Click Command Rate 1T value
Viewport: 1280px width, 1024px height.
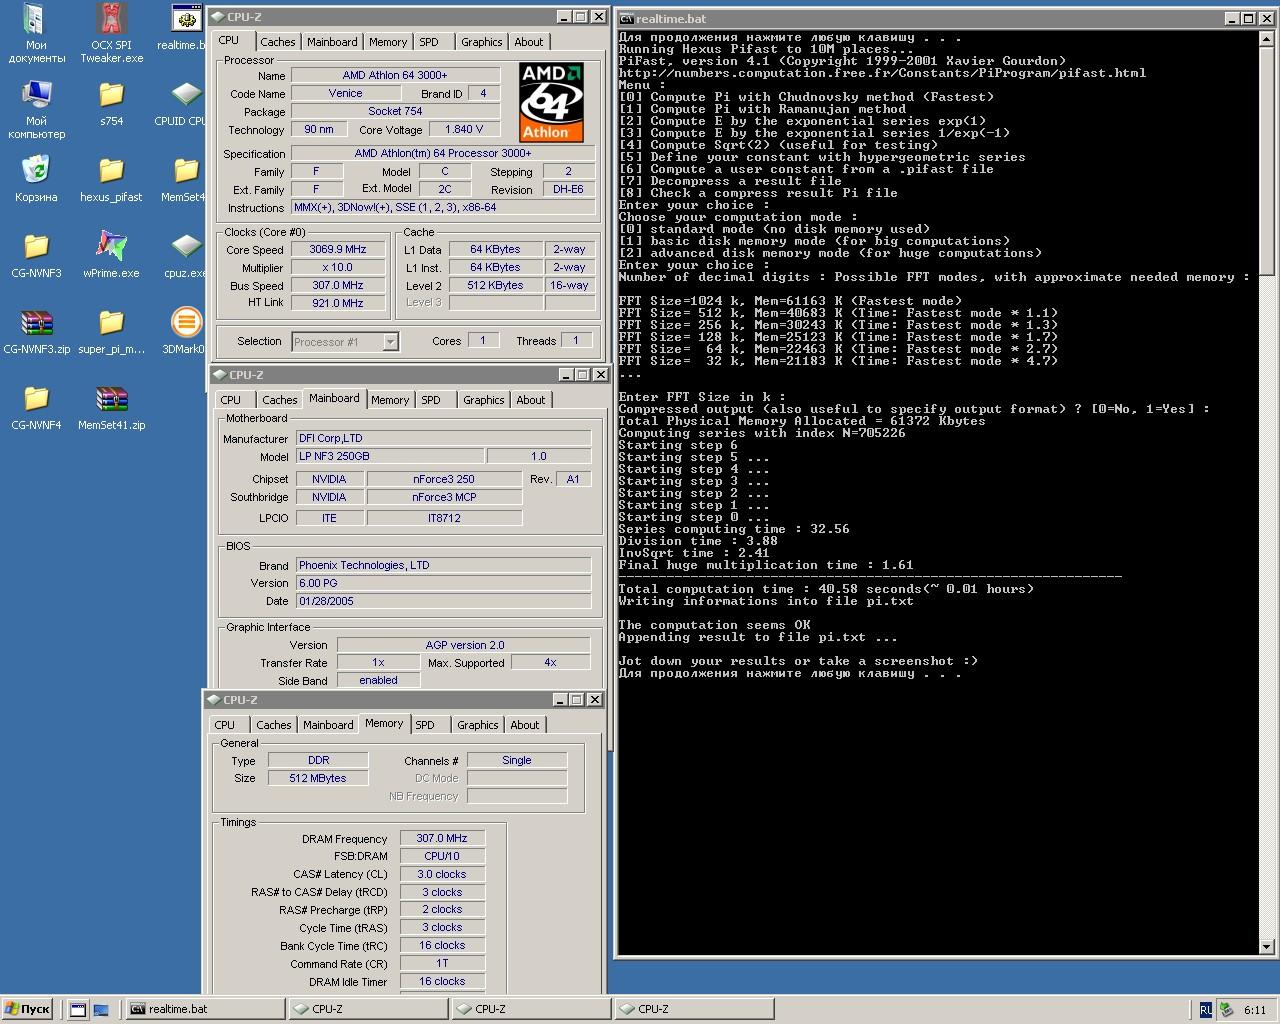click(x=442, y=963)
